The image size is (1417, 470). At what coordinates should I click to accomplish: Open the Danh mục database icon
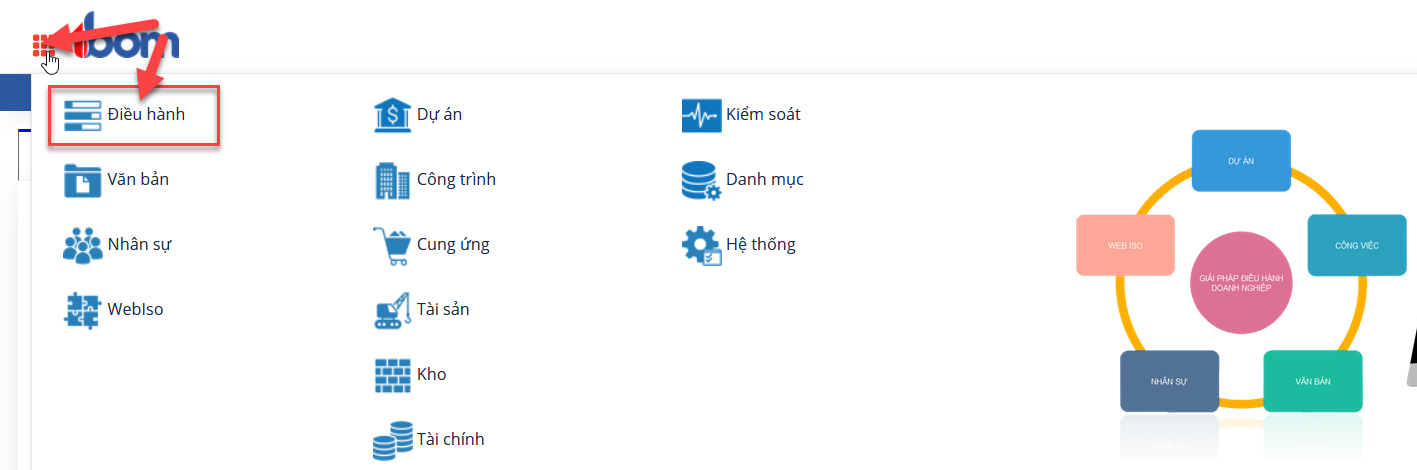tap(701, 181)
